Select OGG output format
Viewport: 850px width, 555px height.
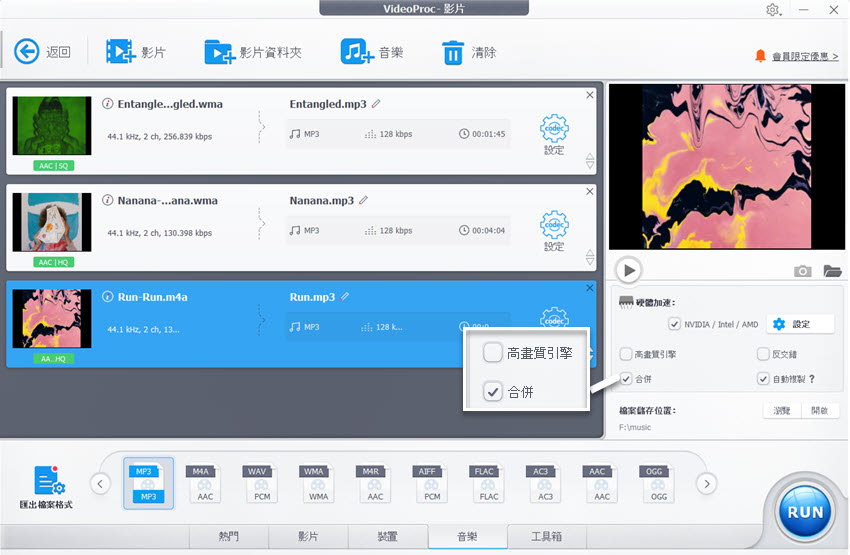pyautogui.click(x=658, y=483)
